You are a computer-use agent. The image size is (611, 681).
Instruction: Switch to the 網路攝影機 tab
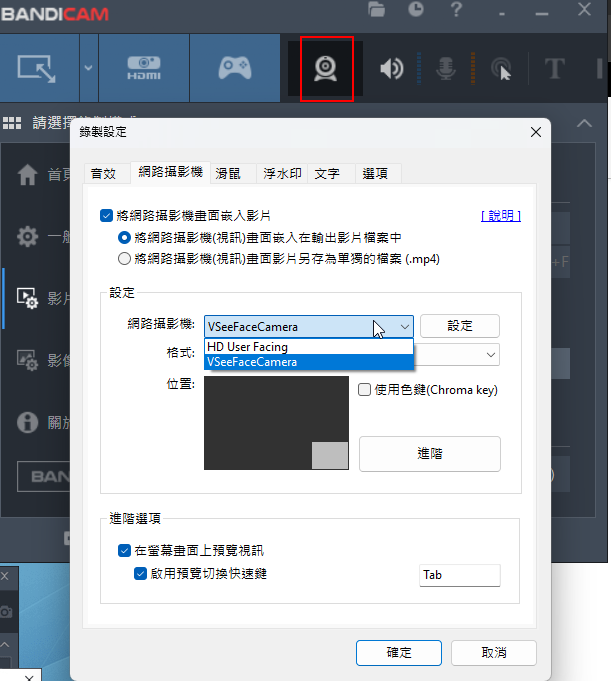click(170, 172)
